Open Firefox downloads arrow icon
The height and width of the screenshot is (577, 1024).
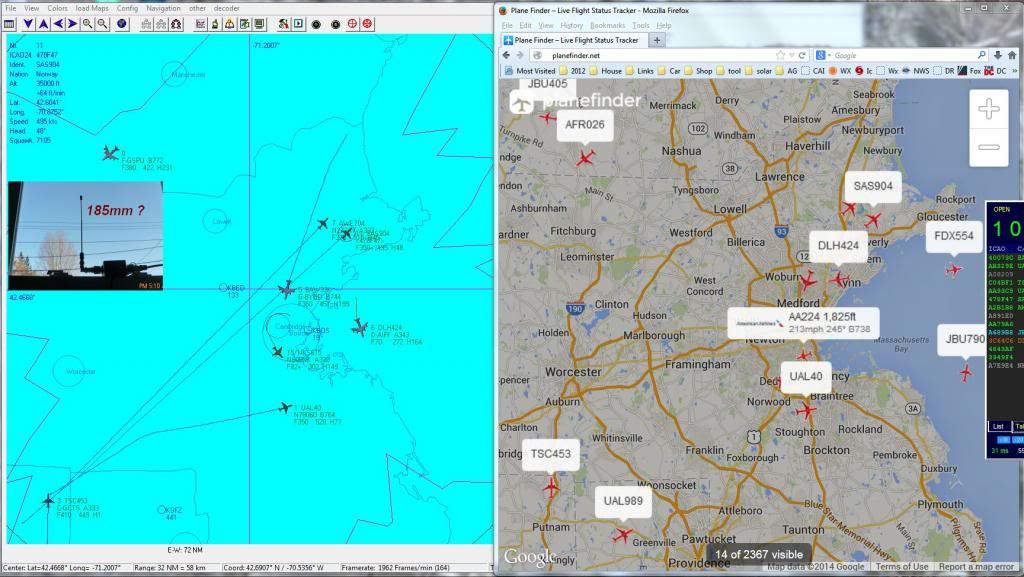tap(998, 55)
